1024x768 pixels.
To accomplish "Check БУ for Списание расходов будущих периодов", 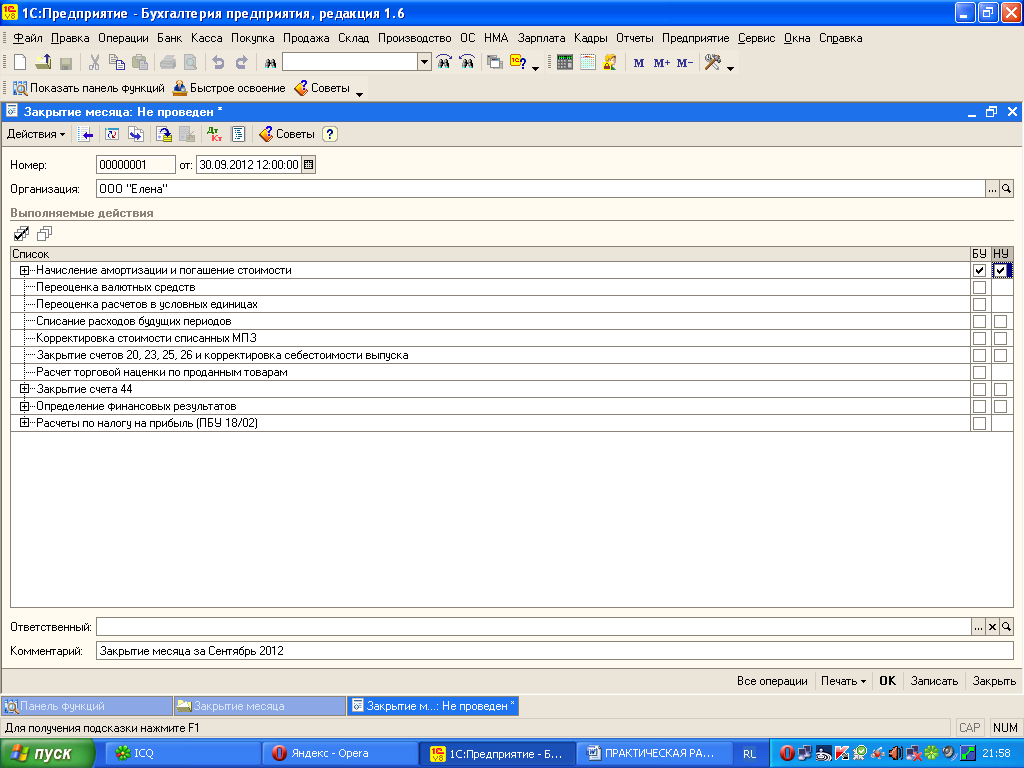I will [x=979, y=321].
